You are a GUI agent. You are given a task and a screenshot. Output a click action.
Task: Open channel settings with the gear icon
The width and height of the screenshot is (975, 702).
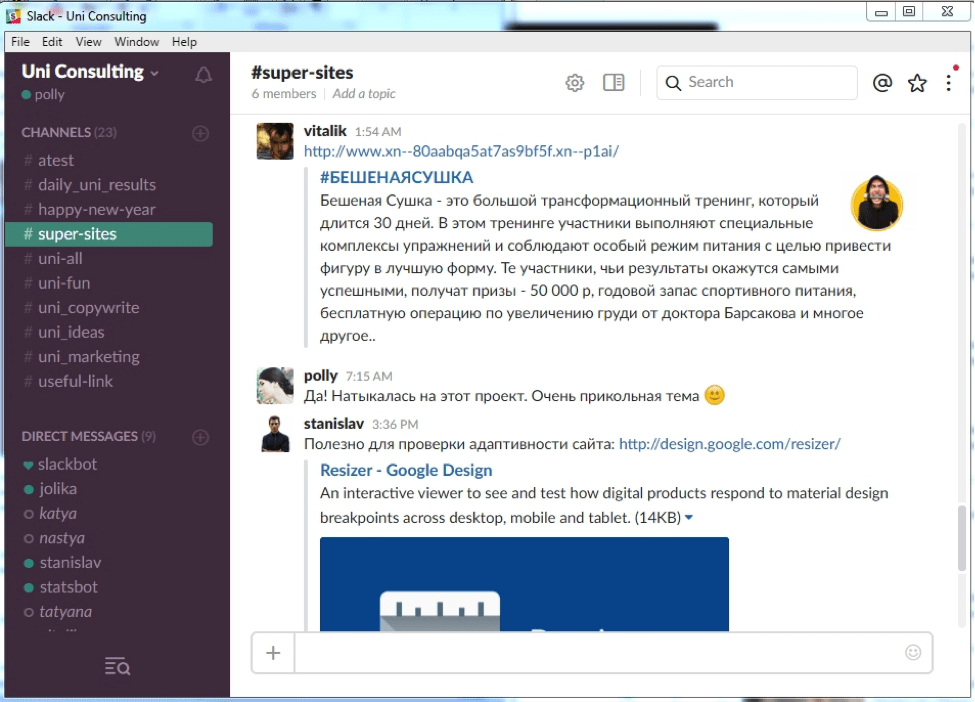click(x=574, y=82)
